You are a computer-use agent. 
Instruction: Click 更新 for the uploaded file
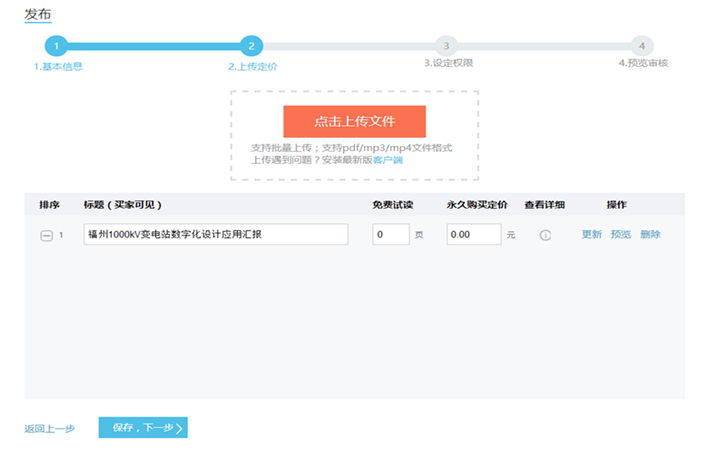tap(592, 234)
